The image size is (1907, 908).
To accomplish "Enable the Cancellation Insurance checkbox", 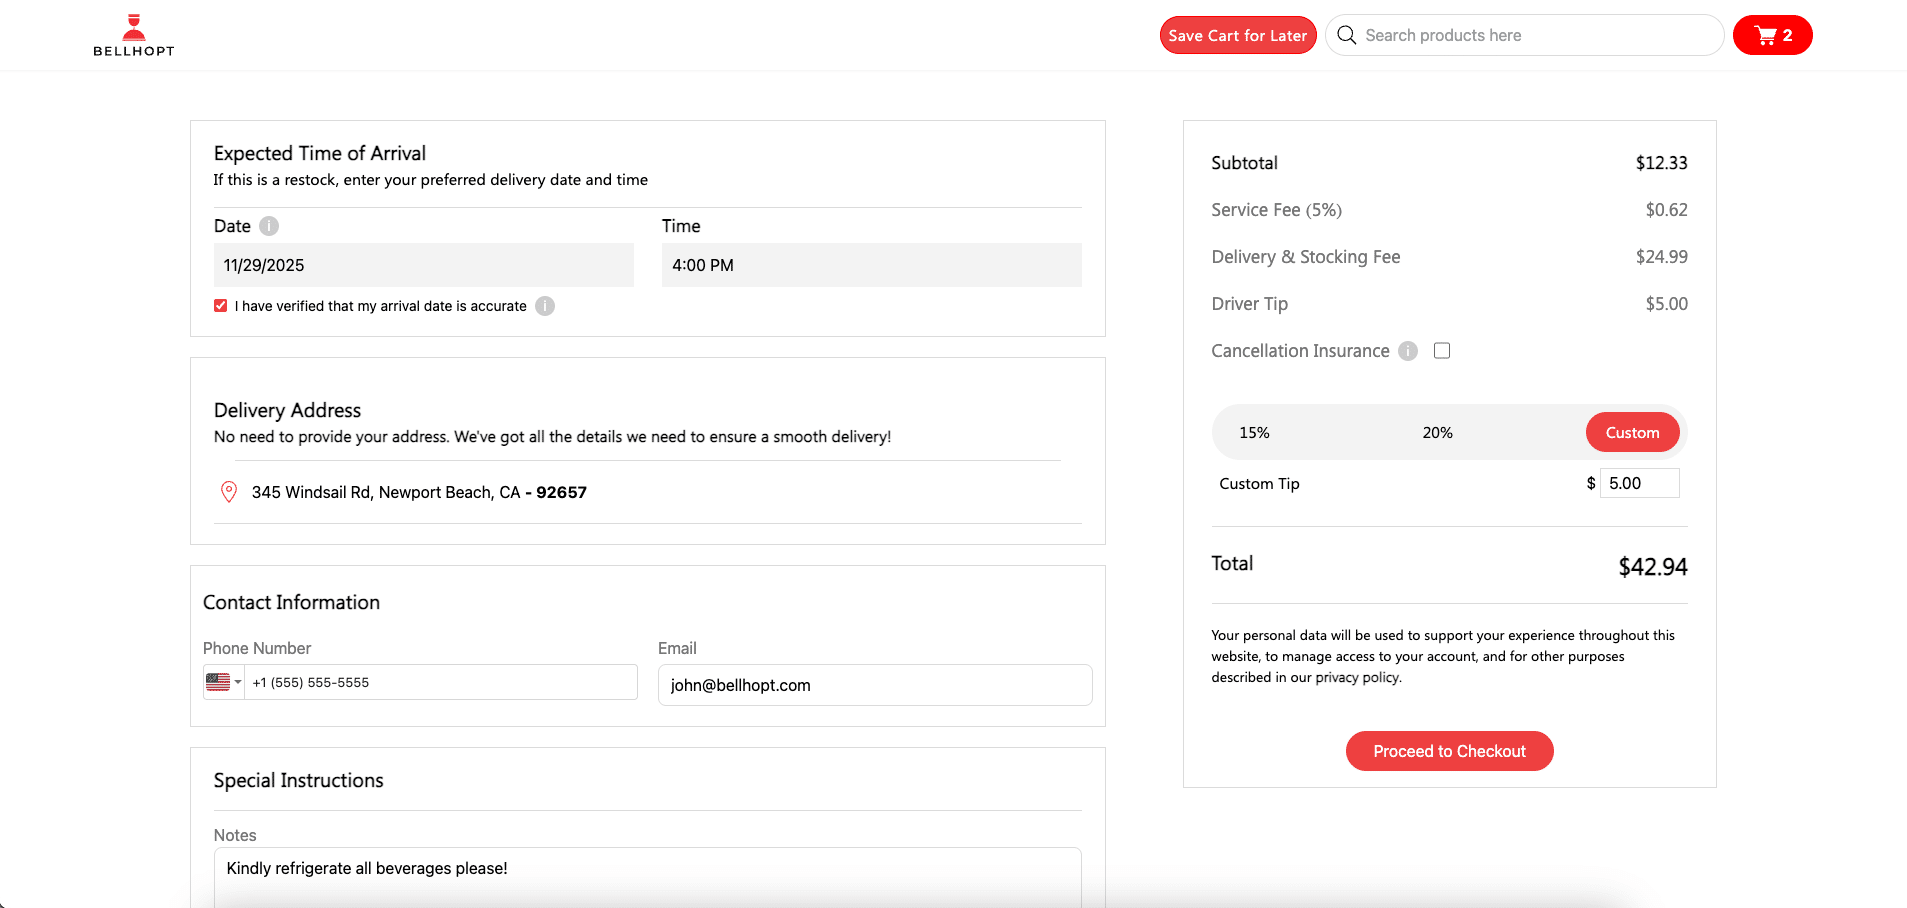I will click(x=1442, y=351).
